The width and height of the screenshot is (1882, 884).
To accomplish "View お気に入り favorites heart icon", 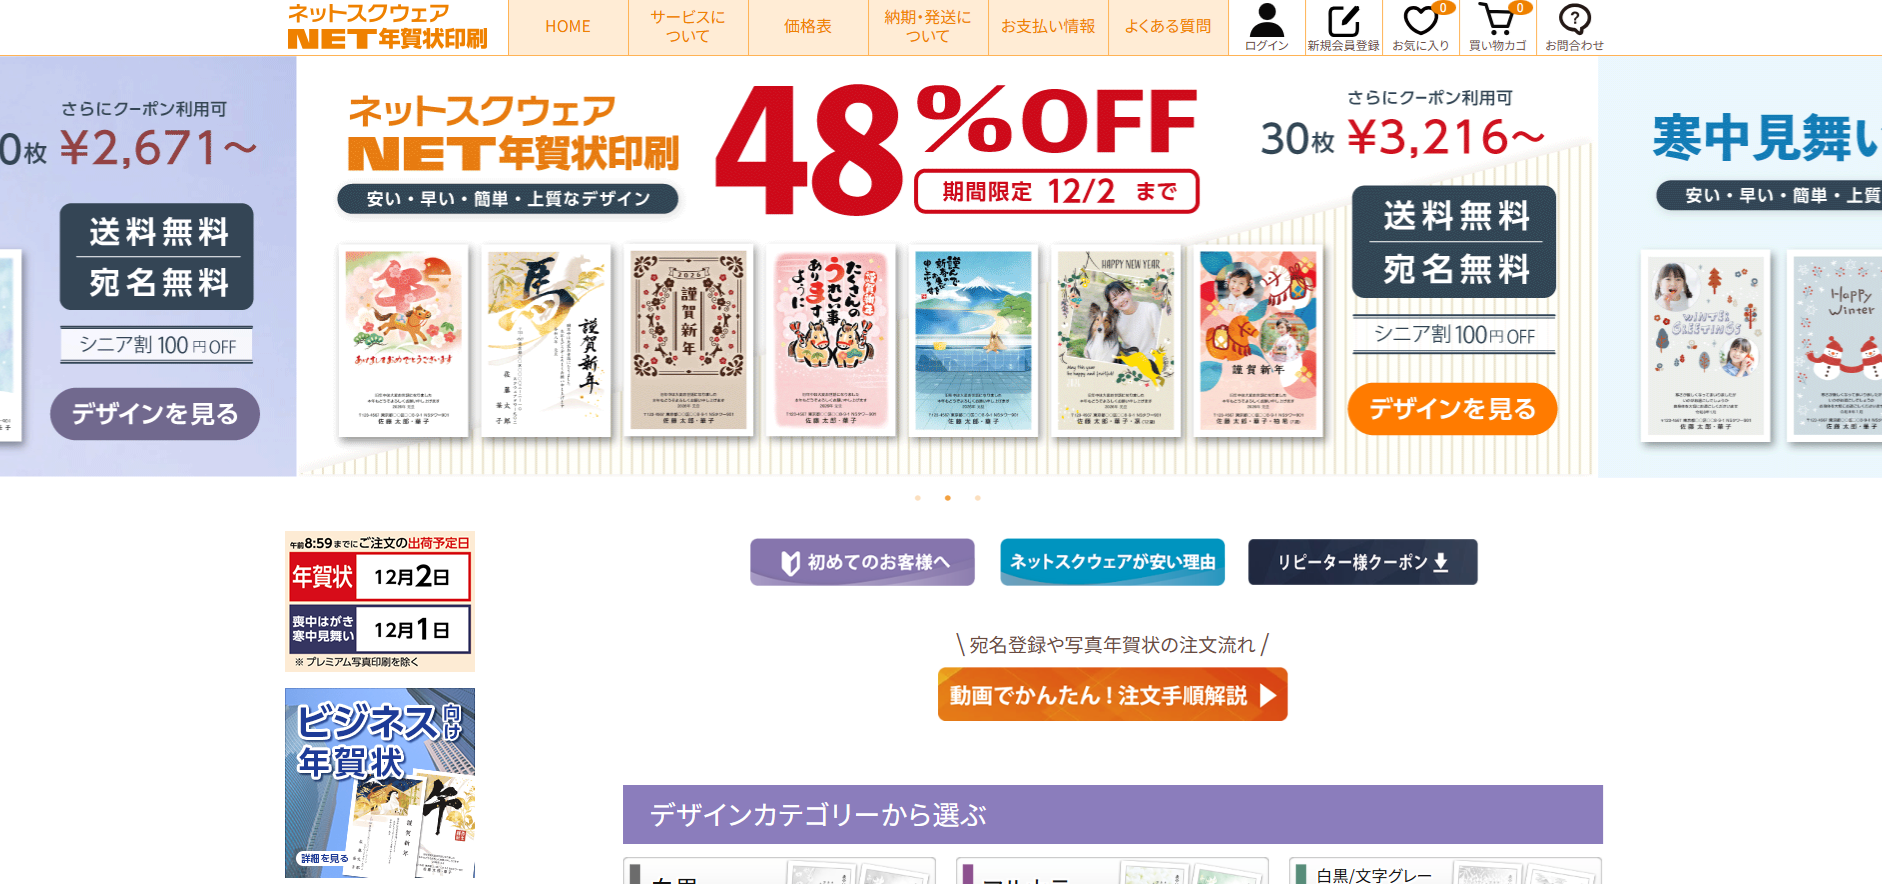I will pyautogui.click(x=1421, y=27).
